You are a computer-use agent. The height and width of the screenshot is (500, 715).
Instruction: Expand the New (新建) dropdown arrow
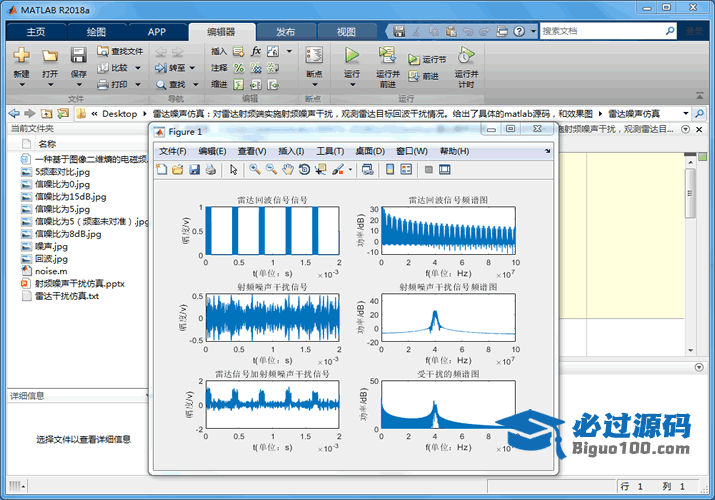[21, 85]
